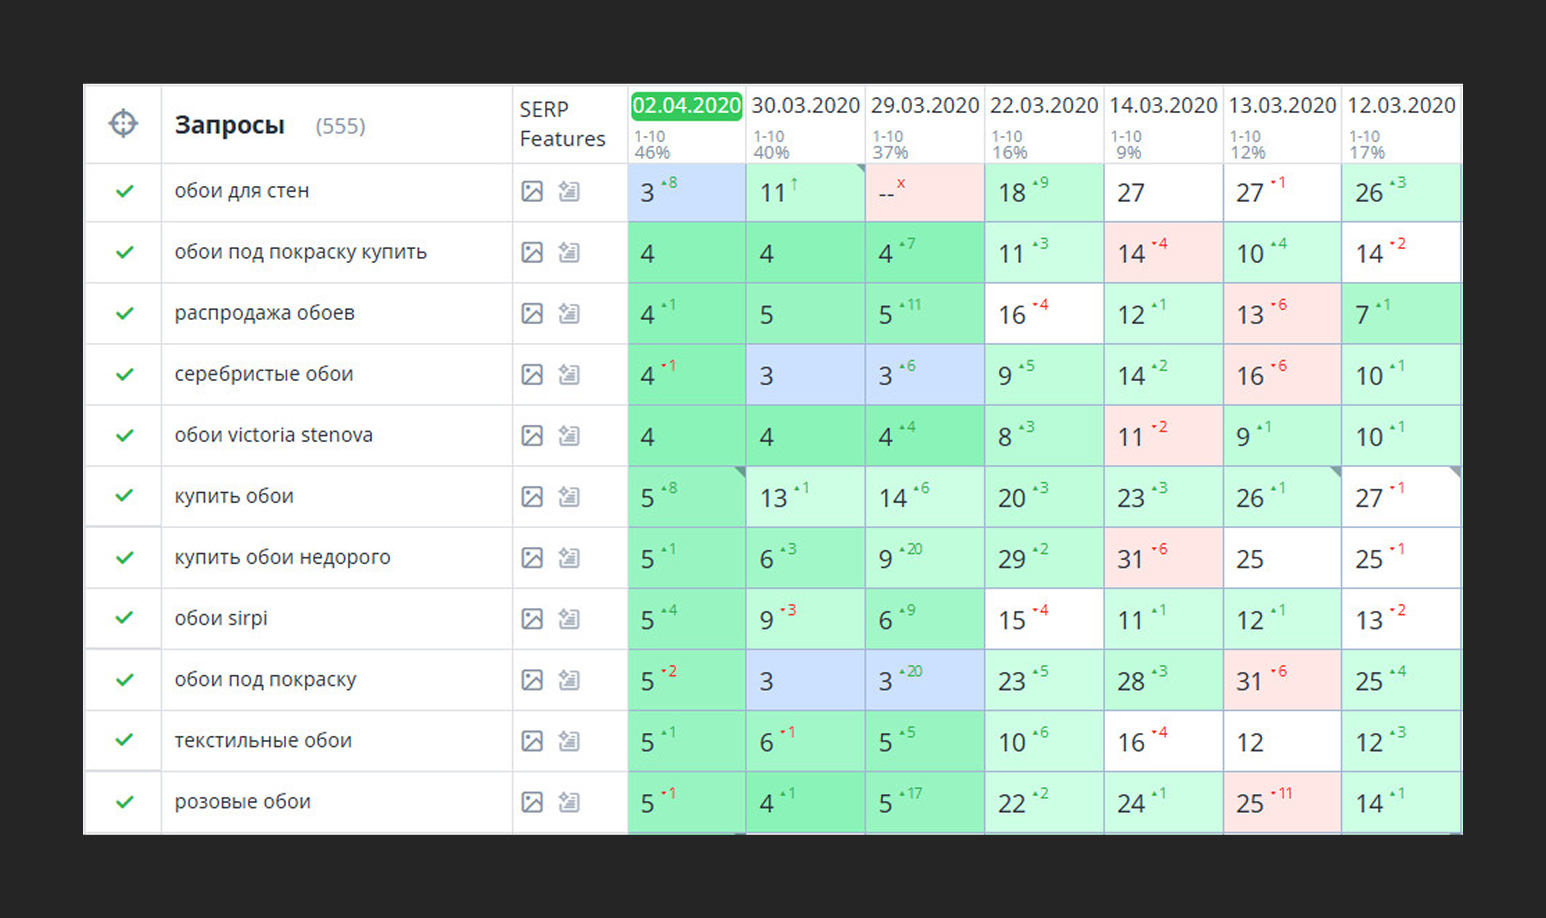
Task: Click position 16 cell for серебристые обои on 13.03.2020
Action: click(x=1282, y=375)
